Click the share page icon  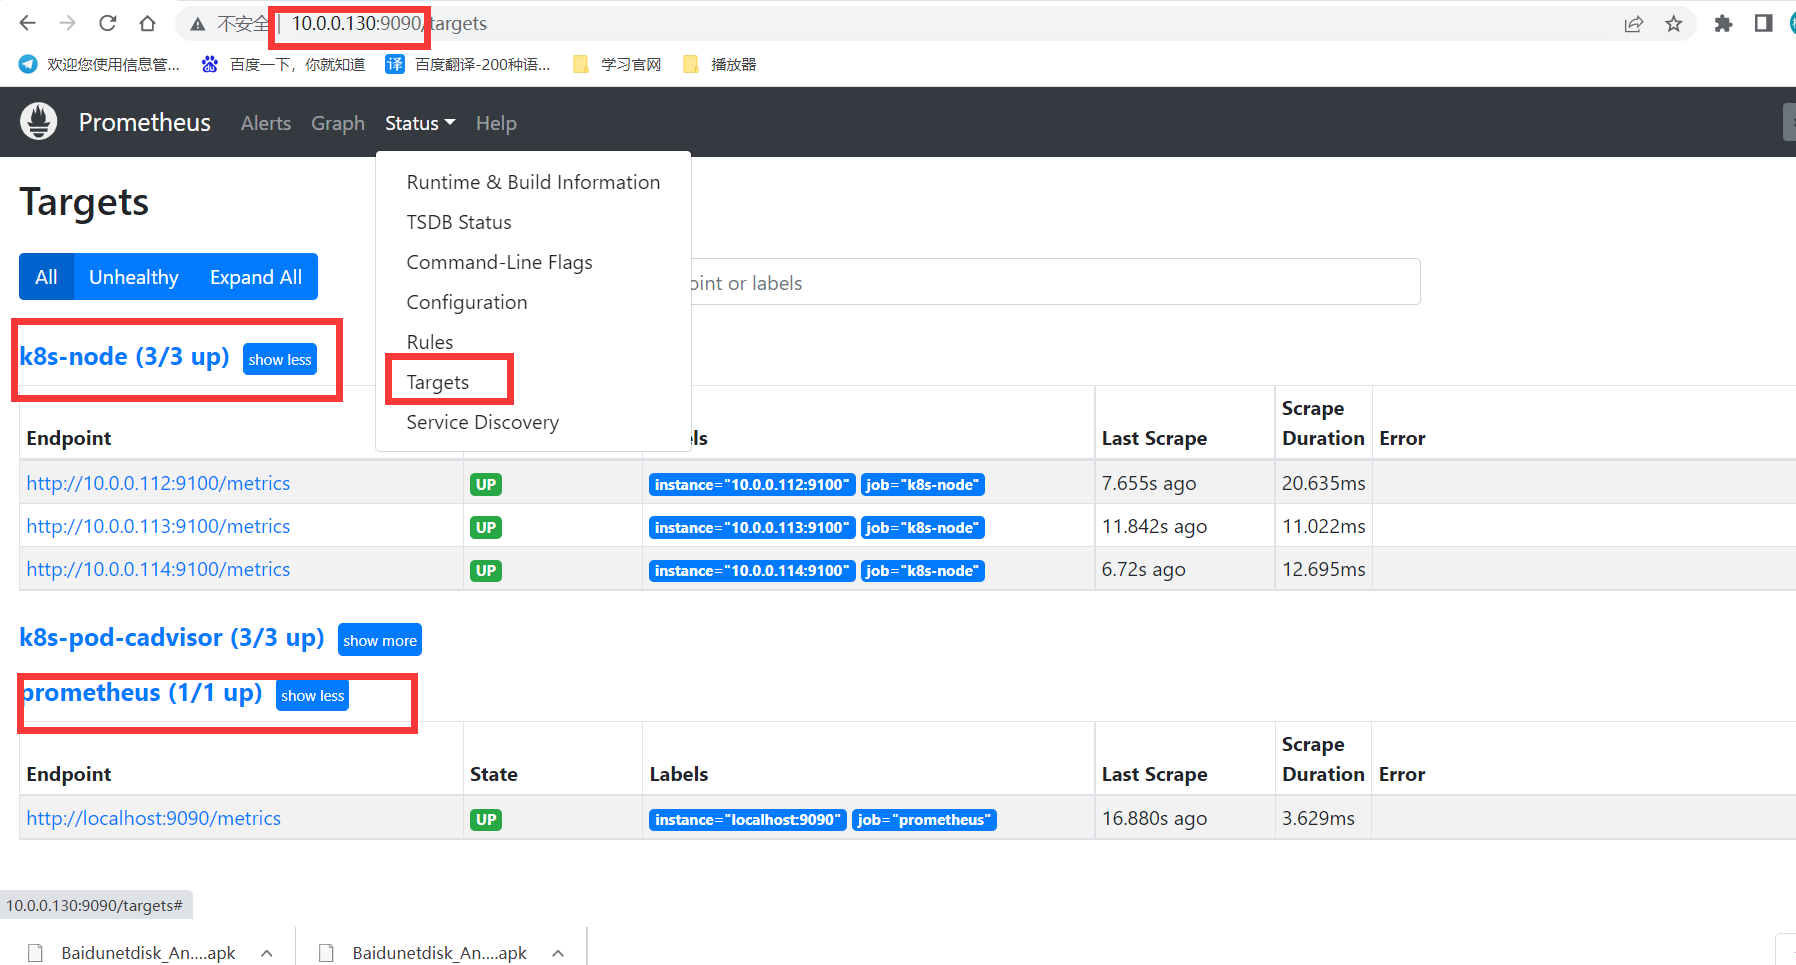point(1634,24)
